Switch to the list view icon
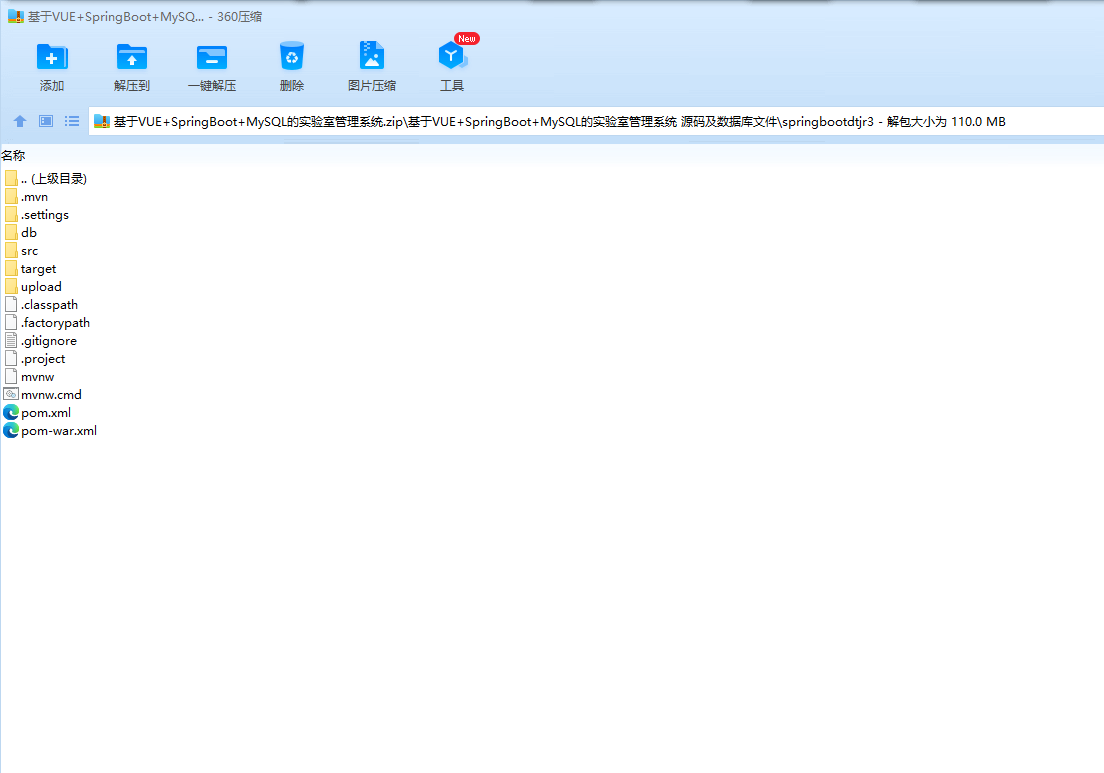Image resolution: width=1104 pixels, height=773 pixels. coord(72,121)
